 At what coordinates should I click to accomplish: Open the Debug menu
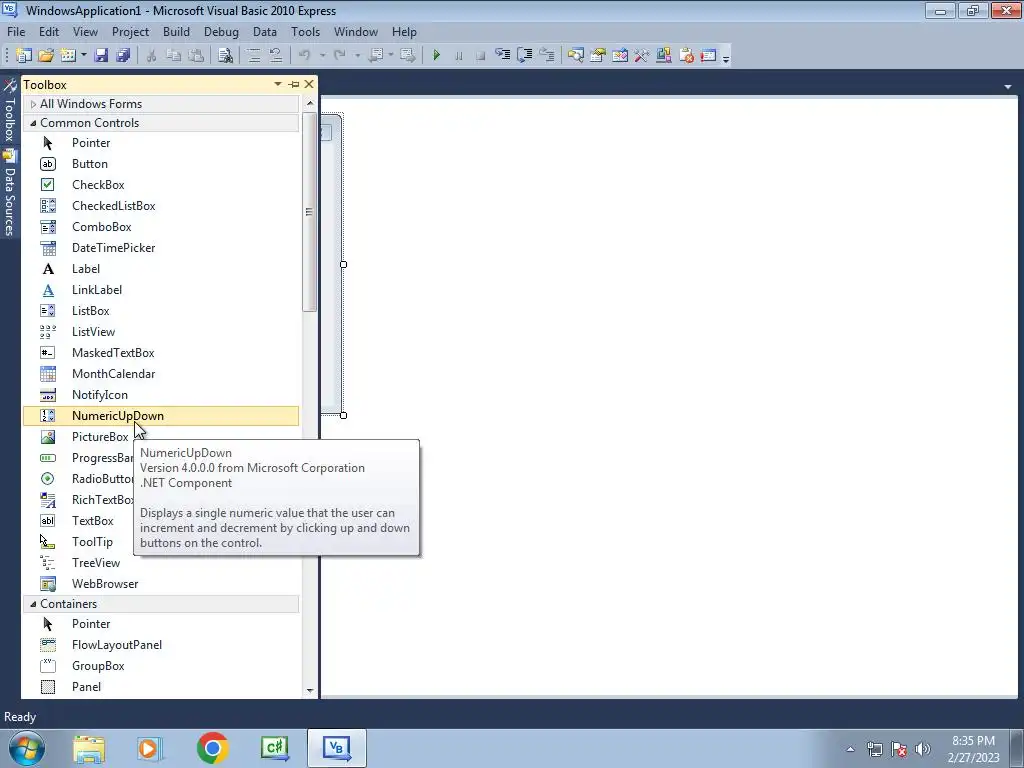pos(221,31)
